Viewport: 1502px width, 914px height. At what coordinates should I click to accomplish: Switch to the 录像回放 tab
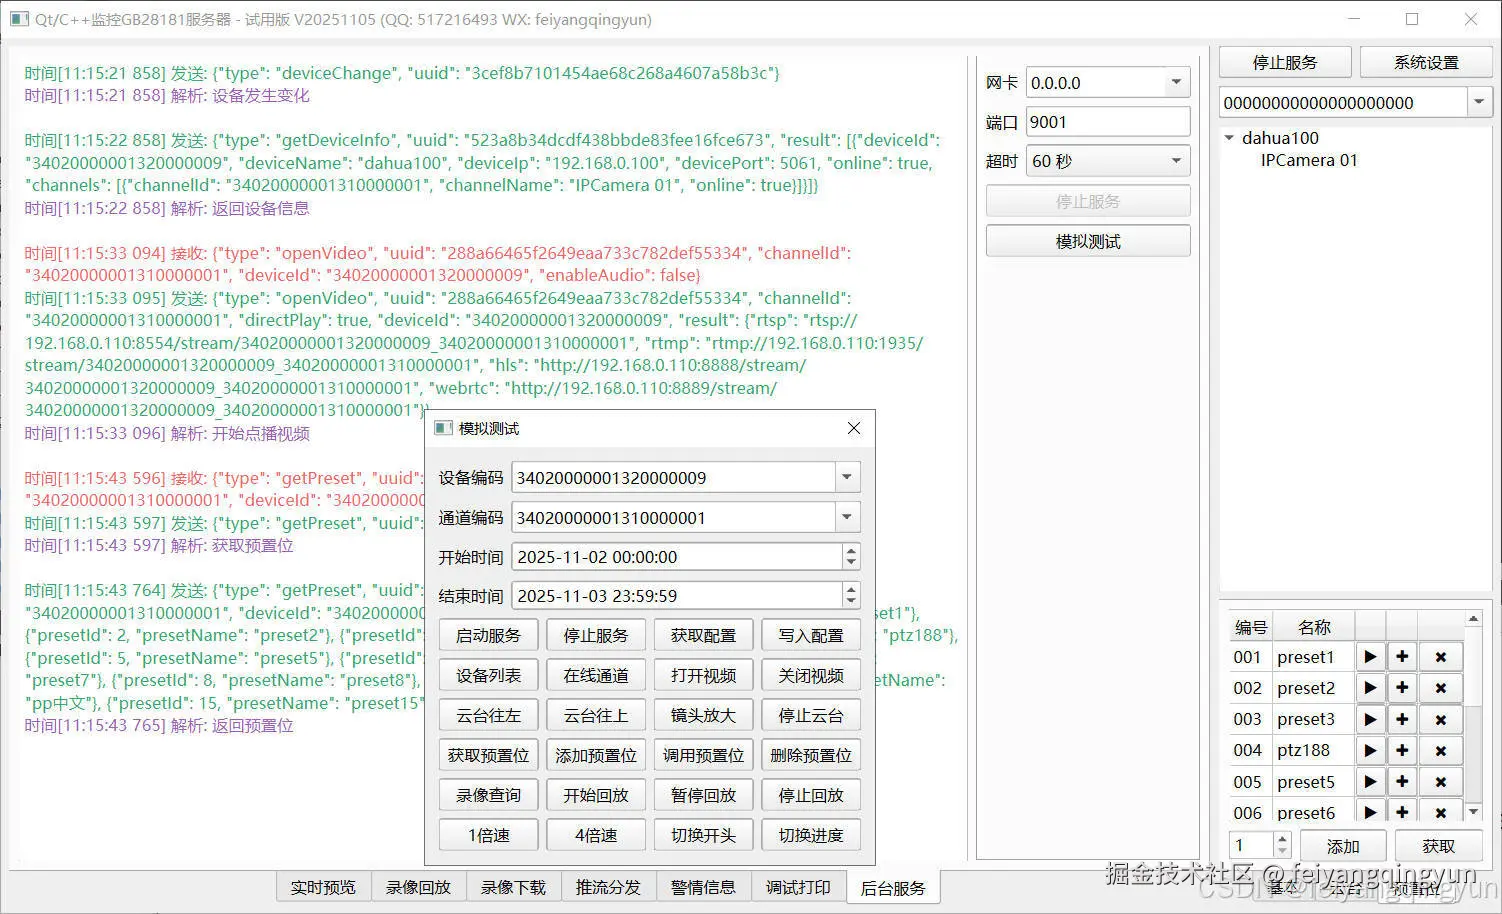coord(418,887)
